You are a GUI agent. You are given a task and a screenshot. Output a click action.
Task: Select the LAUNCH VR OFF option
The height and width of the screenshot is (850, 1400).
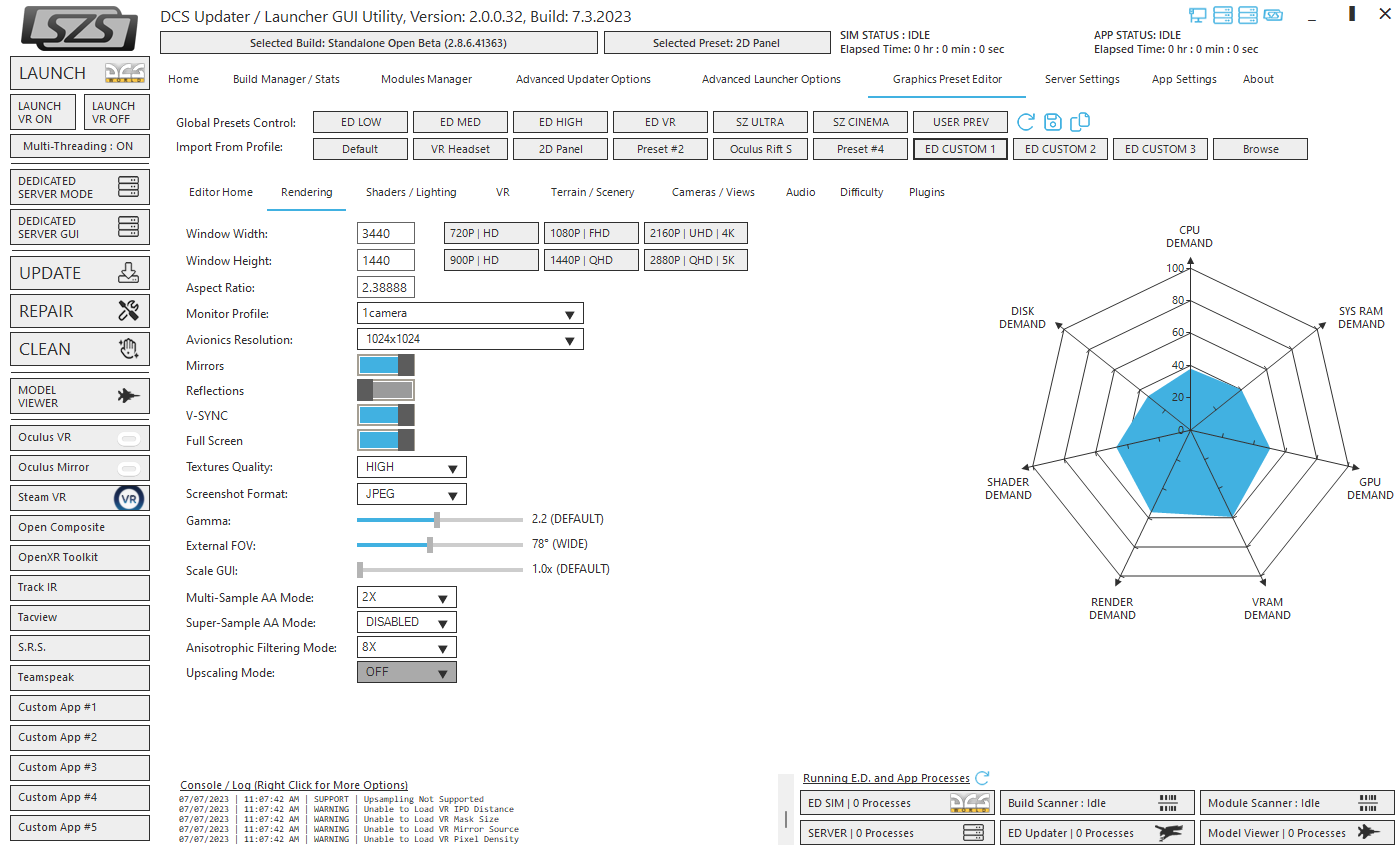(x=117, y=112)
